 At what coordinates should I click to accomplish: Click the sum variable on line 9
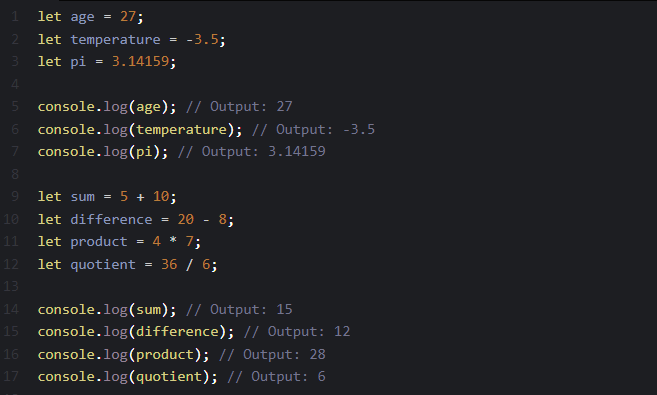(x=83, y=197)
